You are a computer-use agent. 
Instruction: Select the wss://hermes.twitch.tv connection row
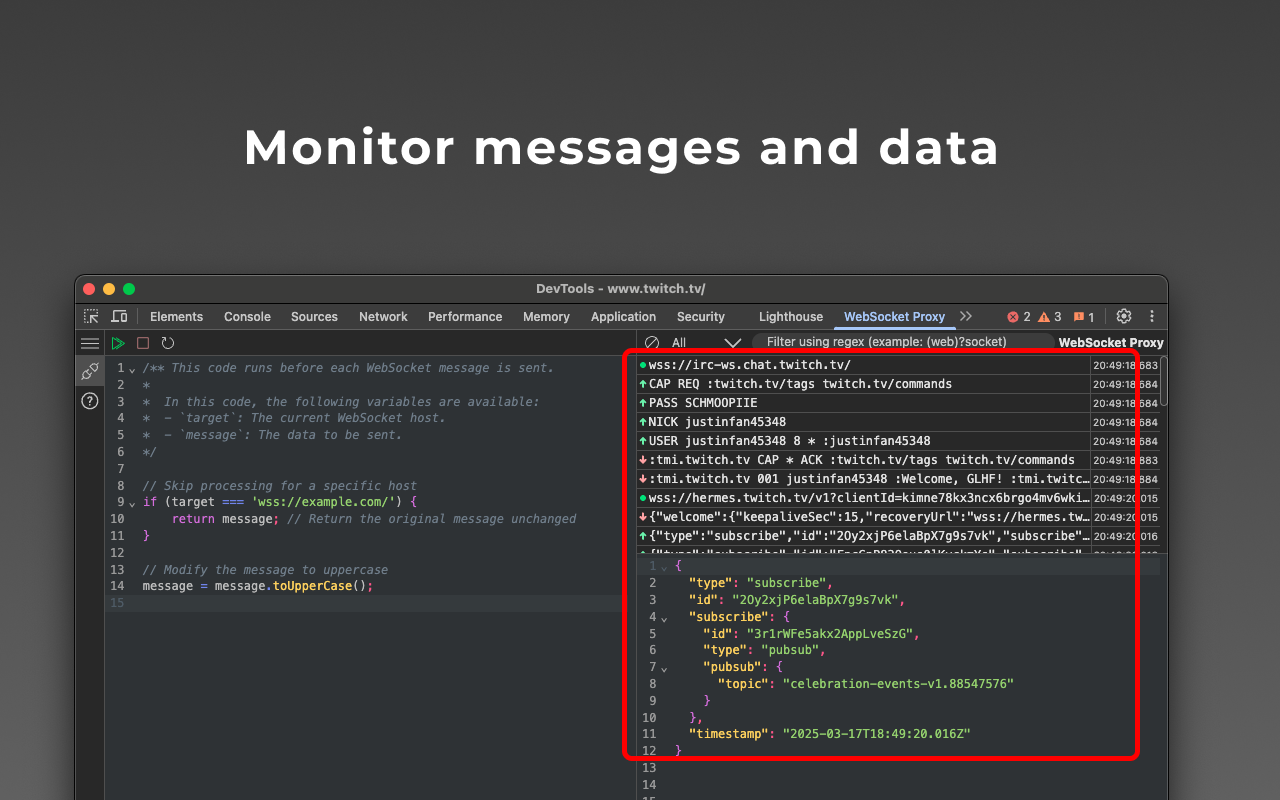click(x=898, y=498)
